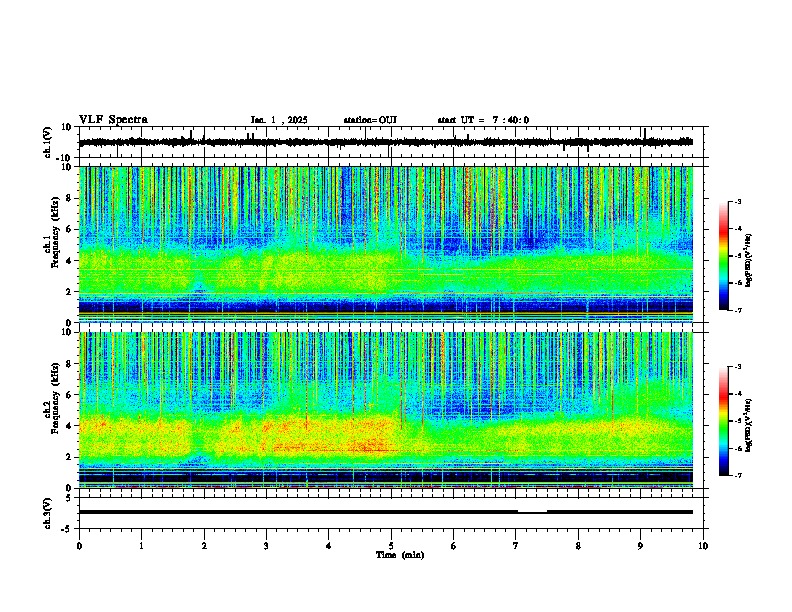Click the ch.2 "Frequency (kHz)" axis title

(55, 398)
